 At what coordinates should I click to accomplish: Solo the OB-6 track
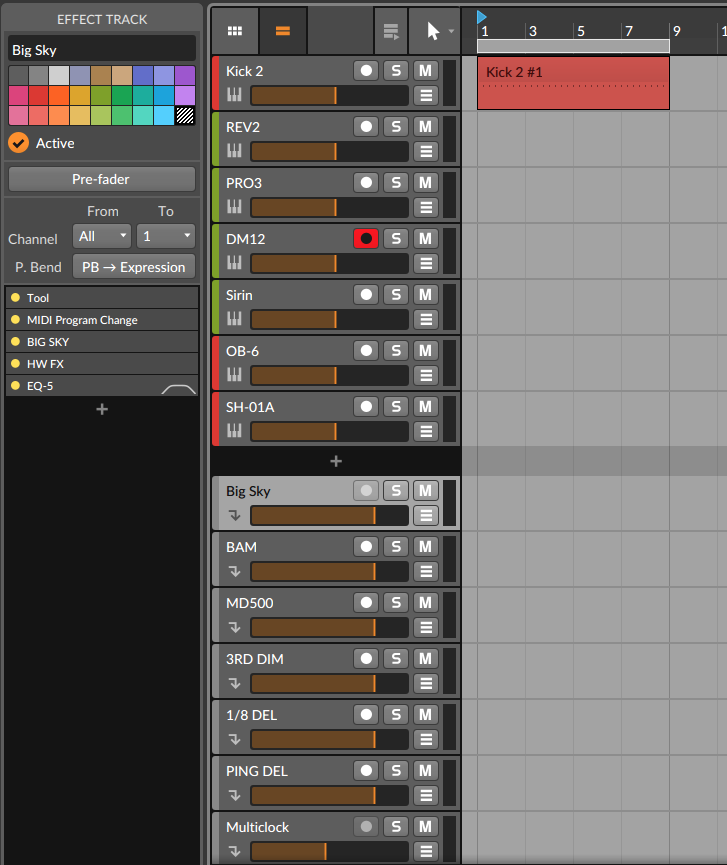[396, 350]
